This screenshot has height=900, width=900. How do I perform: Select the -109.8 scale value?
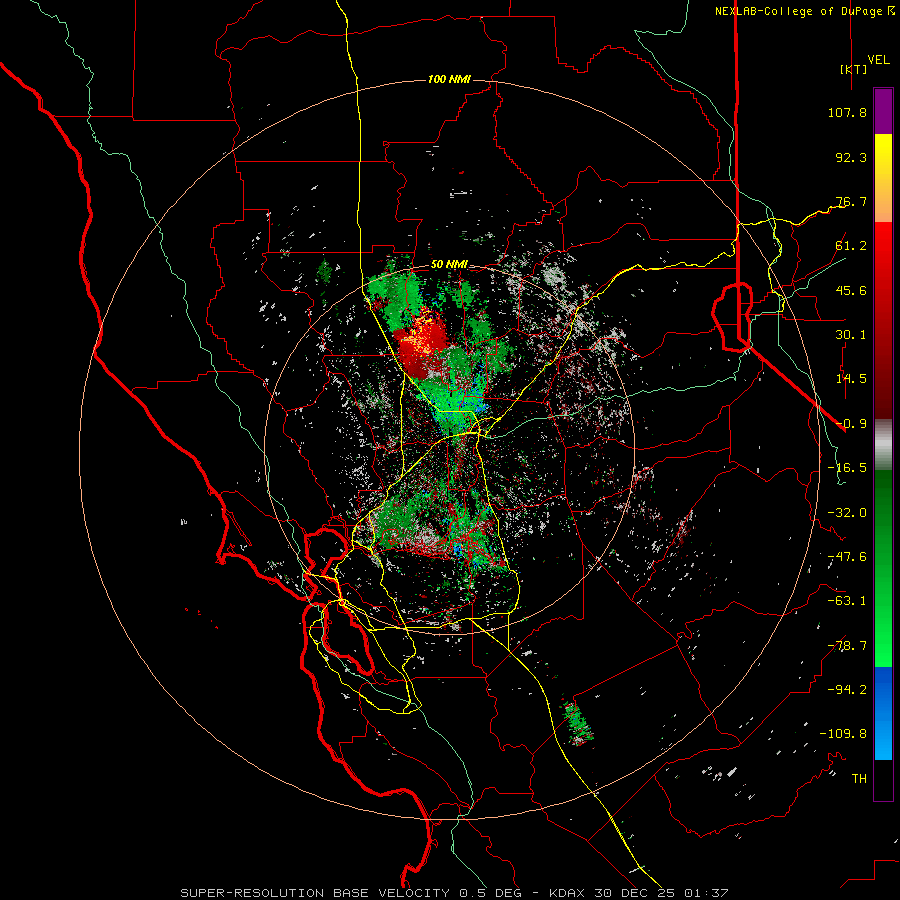843,734
